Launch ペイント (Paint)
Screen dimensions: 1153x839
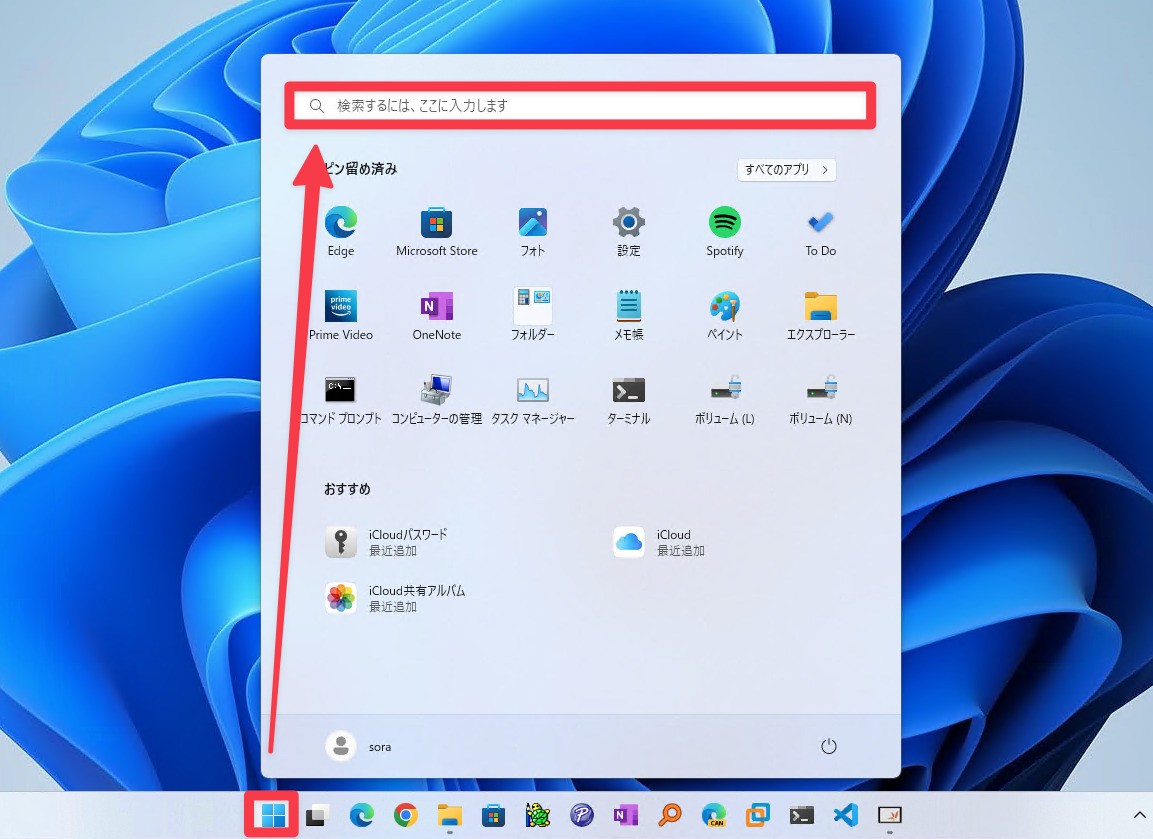(x=724, y=315)
